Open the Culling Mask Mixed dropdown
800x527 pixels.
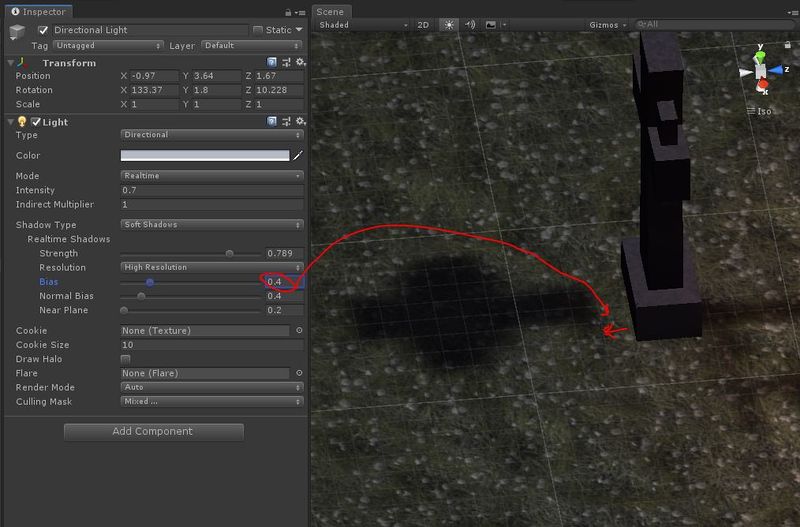[212, 401]
